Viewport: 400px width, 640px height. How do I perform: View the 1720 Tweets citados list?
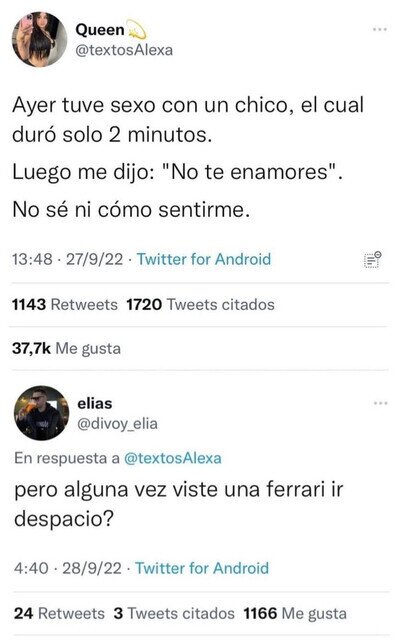[200, 304]
